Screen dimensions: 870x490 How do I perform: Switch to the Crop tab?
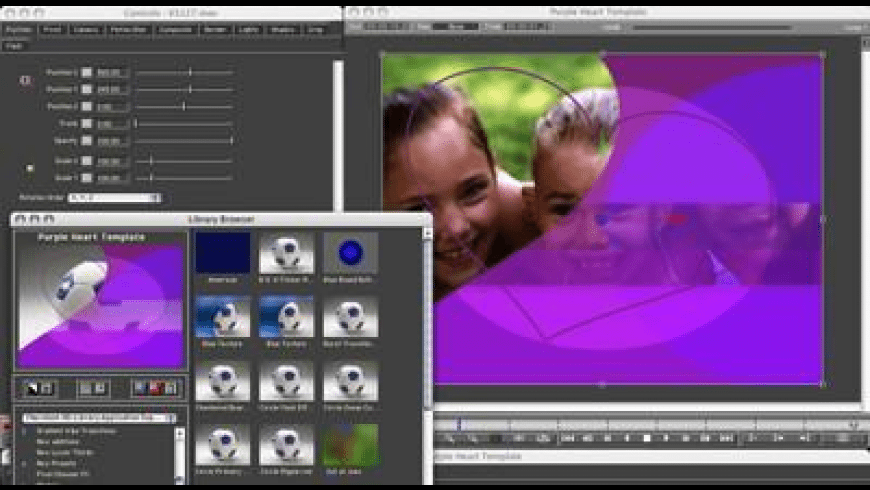[x=316, y=29]
